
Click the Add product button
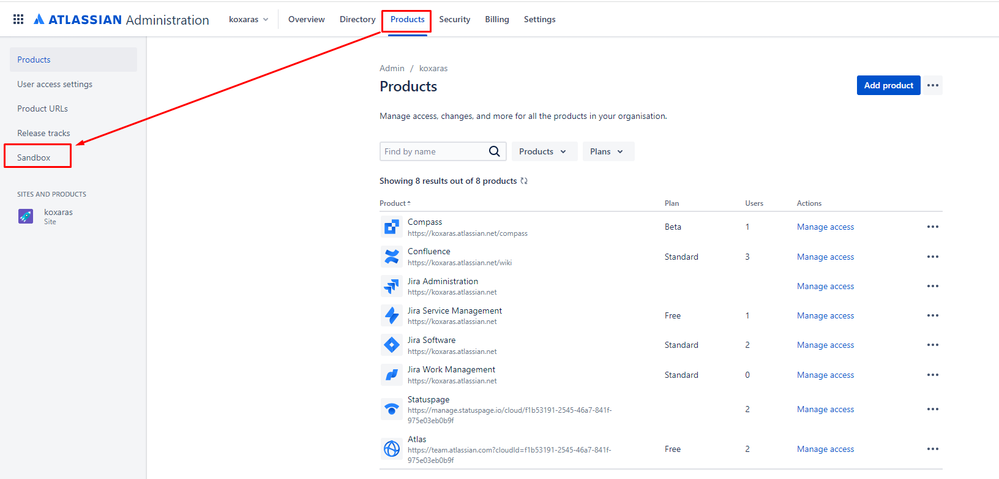[x=888, y=85]
